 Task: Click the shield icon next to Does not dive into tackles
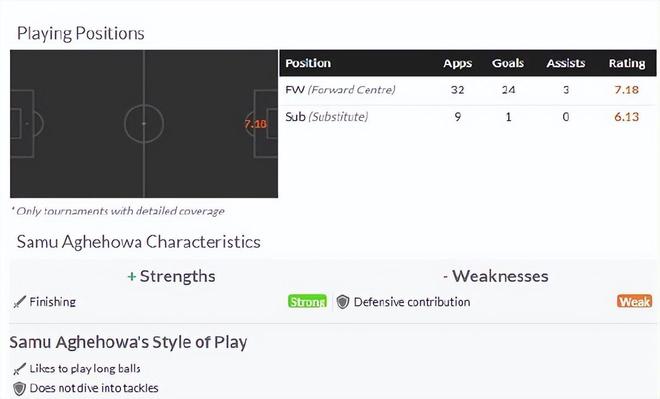[19, 388]
